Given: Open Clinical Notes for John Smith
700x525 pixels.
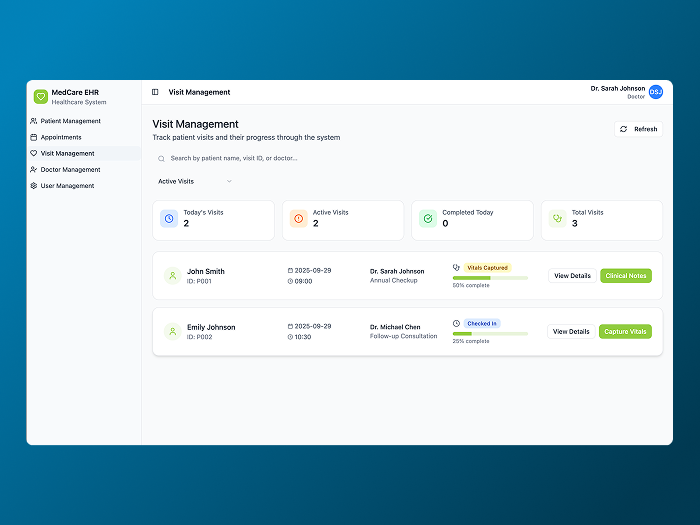Looking at the screenshot, I should pos(625,276).
